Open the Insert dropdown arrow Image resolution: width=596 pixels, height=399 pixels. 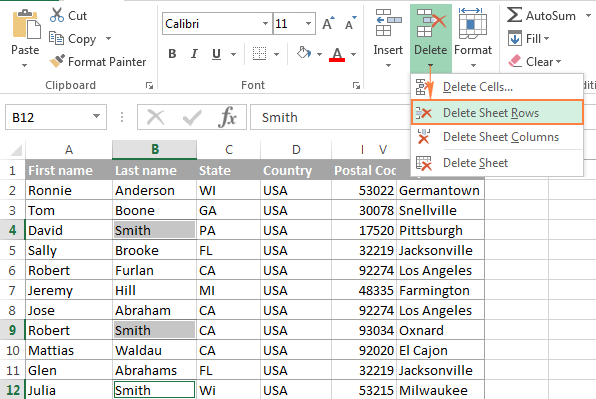[388, 65]
